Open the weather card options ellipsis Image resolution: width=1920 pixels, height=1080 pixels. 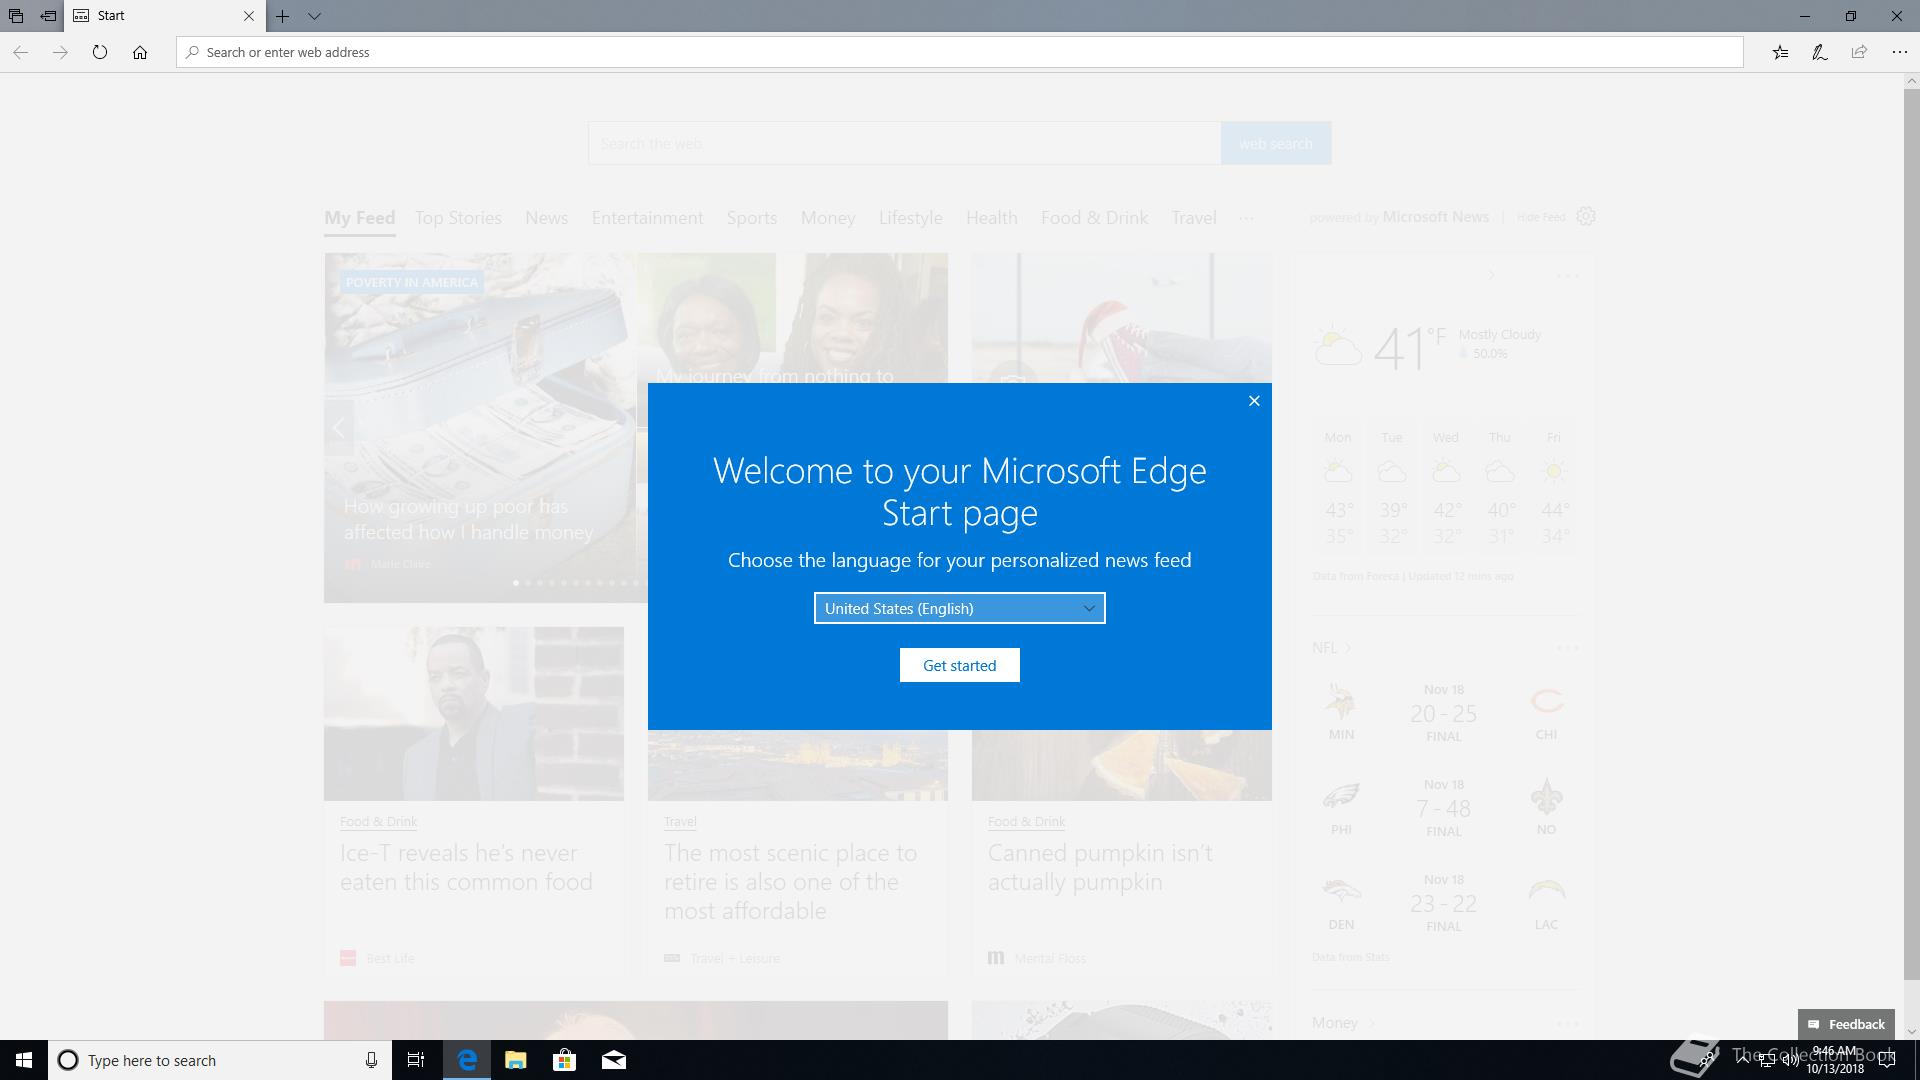click(x=1567, y=275)
